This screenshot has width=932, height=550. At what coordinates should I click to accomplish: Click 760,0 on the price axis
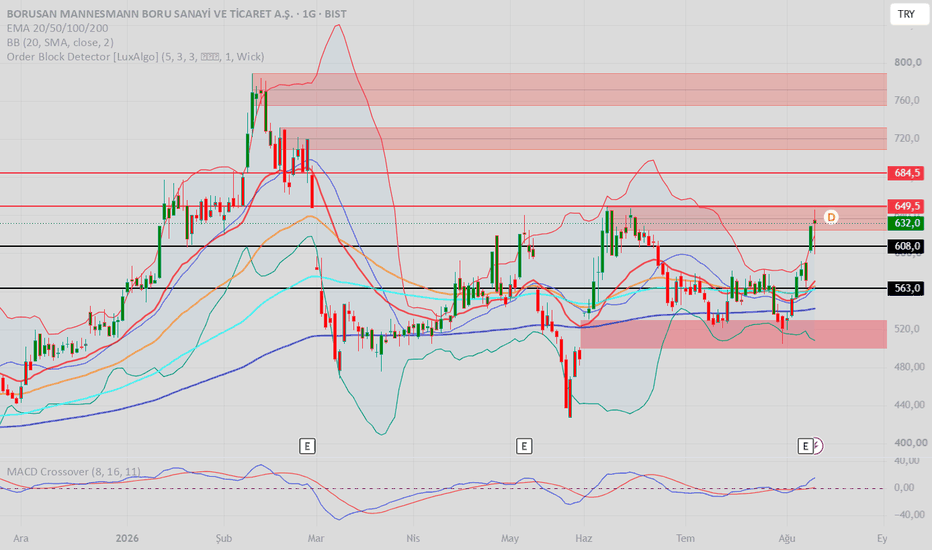point(908,100)
